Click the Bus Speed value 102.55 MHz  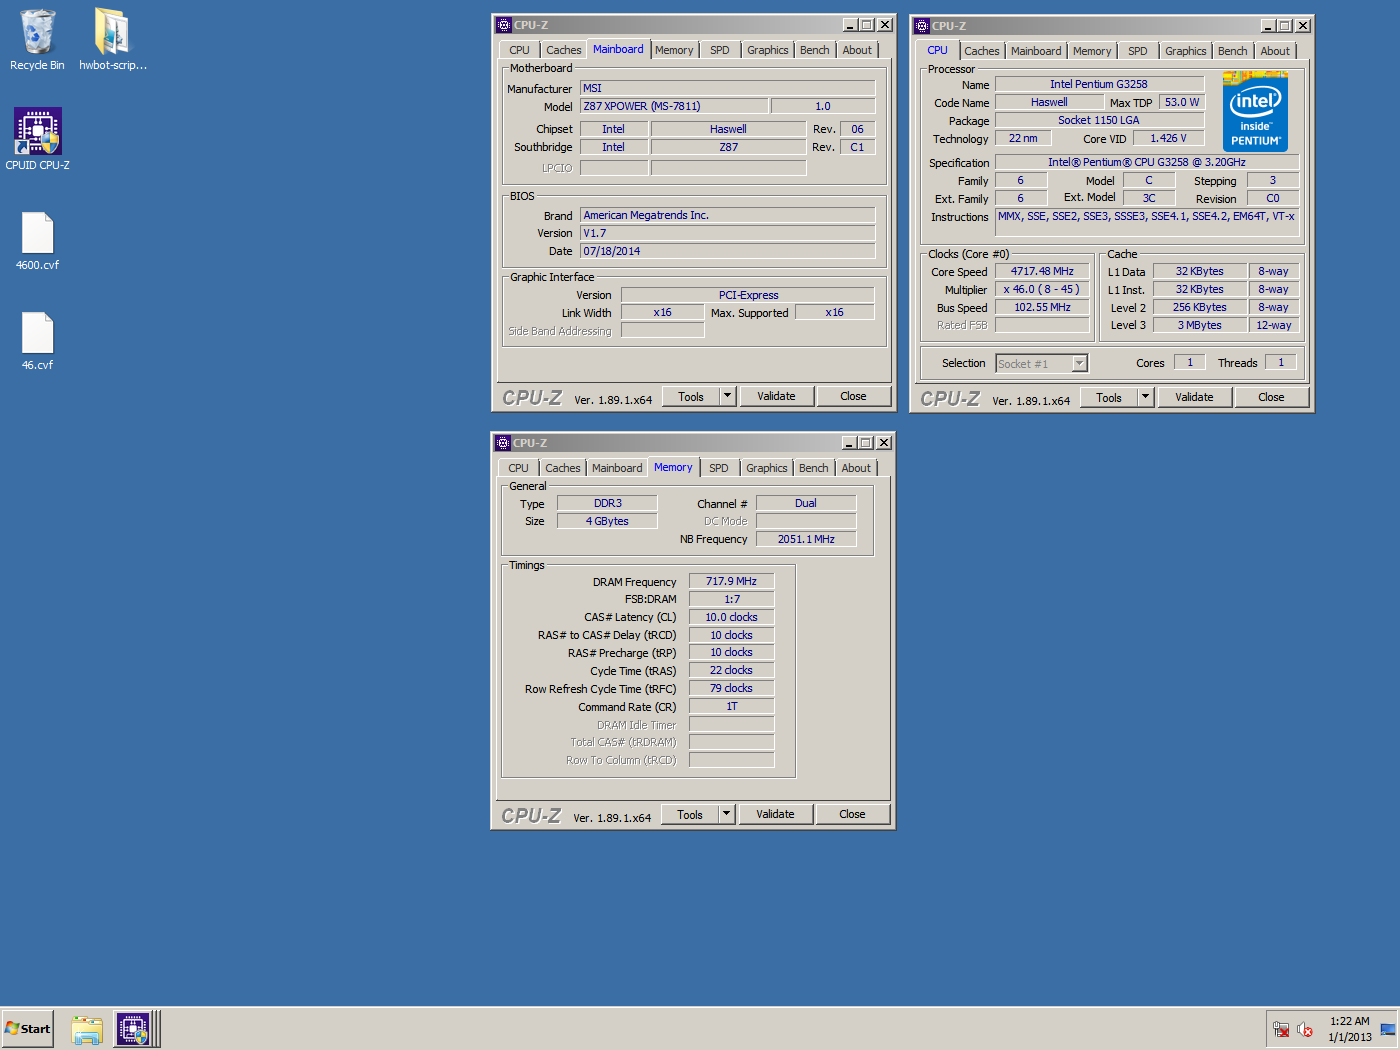(1042, 308)
